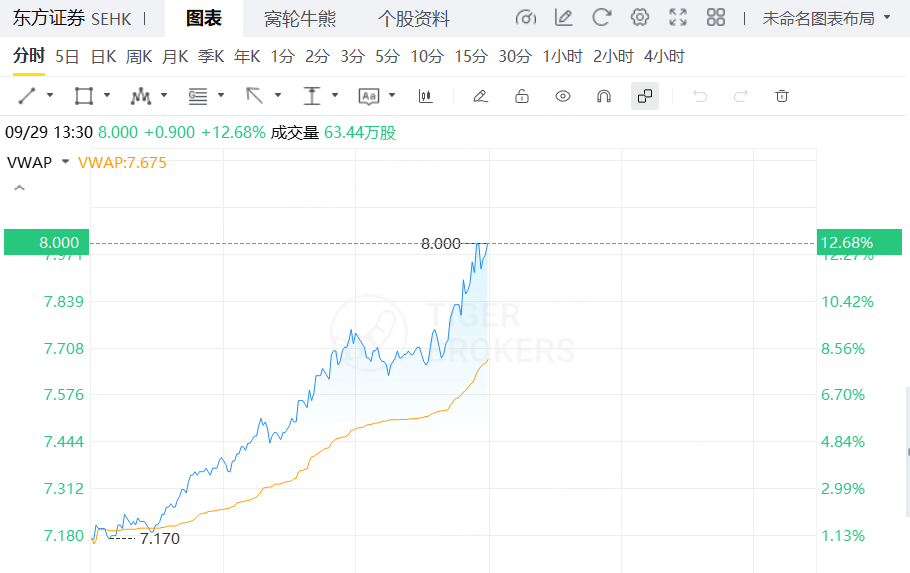
Task: Expand Fibonacci lines tool options
Action: coord(221,95)
